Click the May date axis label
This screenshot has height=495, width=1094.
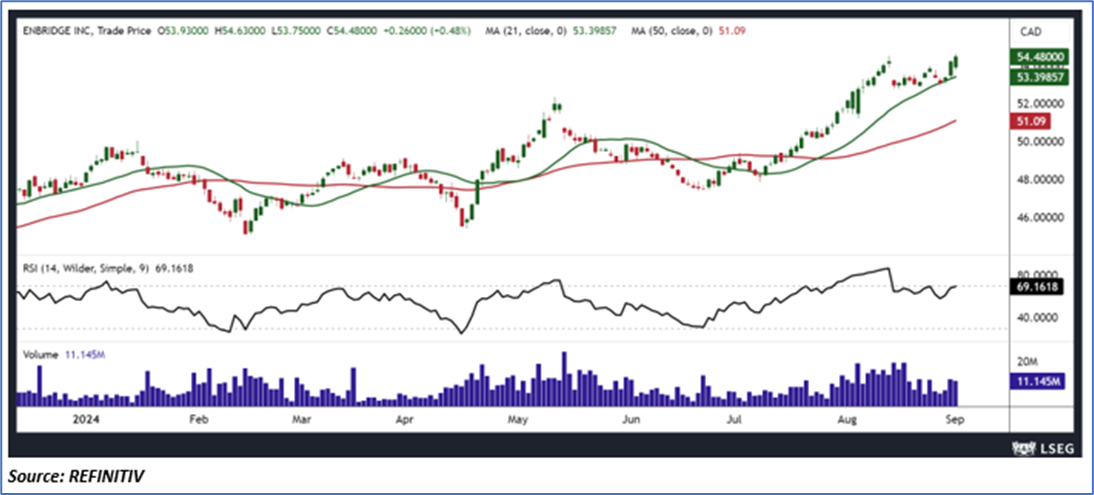(x=517, y=420)
